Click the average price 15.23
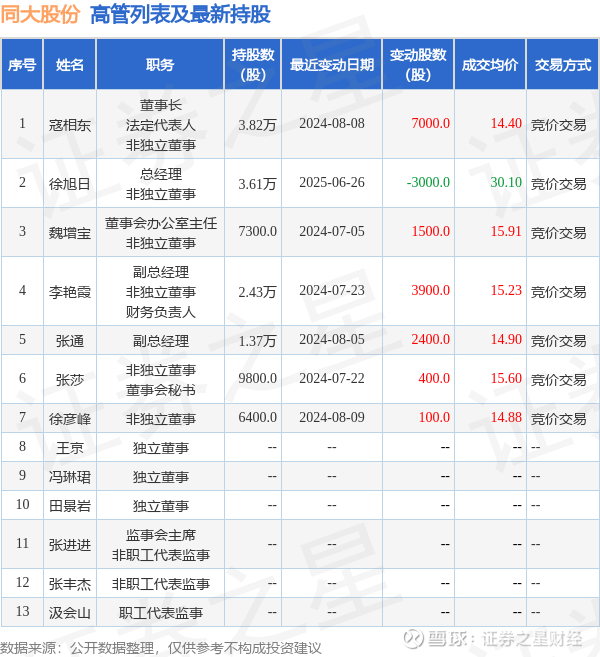Viewport: 600px width, 657px height. click(x=506, y=290)
